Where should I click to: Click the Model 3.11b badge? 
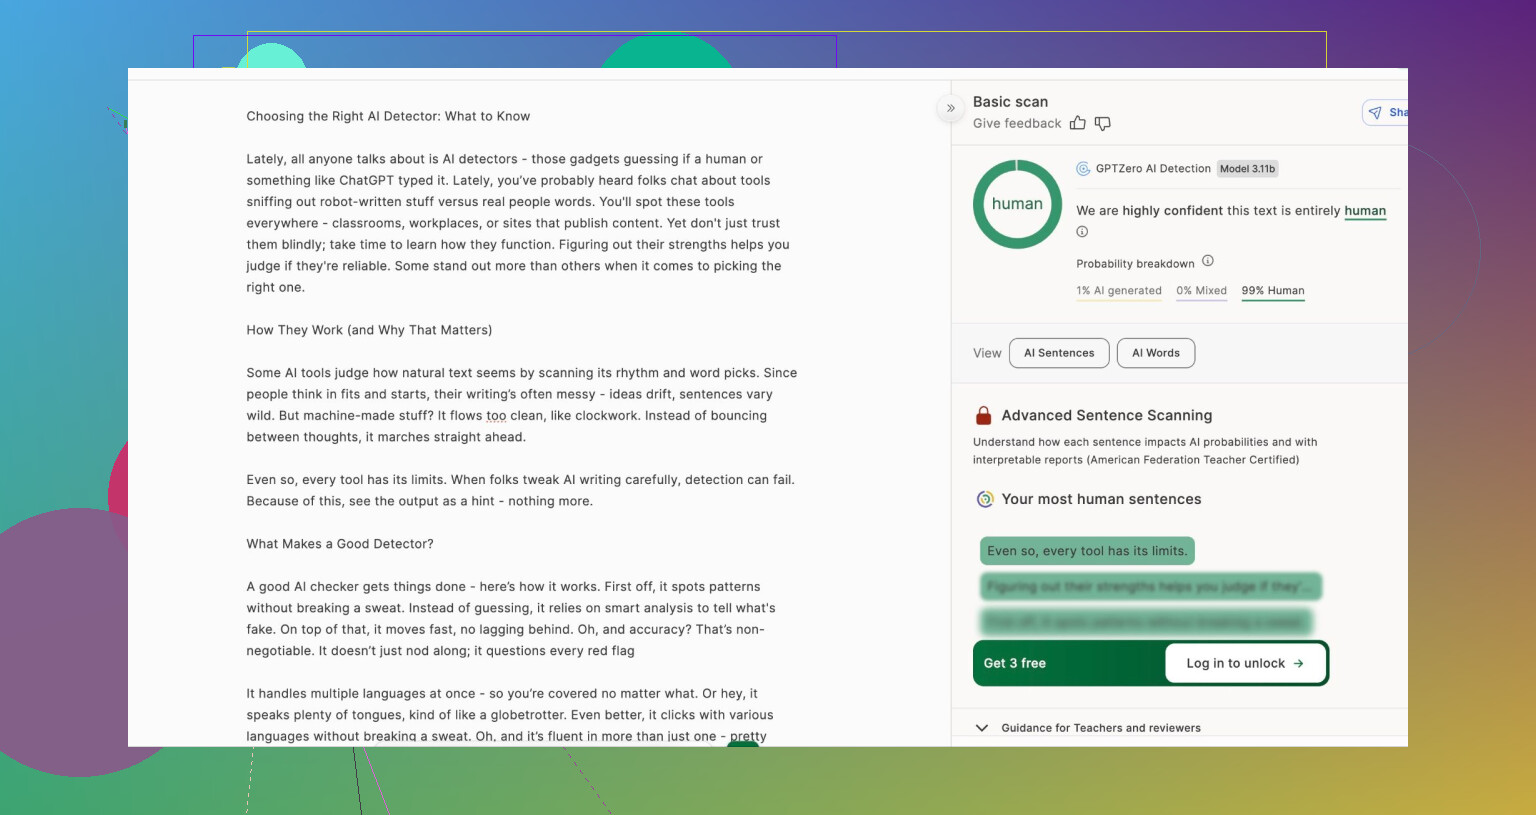pyautogui.click(x=1247, y=169)
